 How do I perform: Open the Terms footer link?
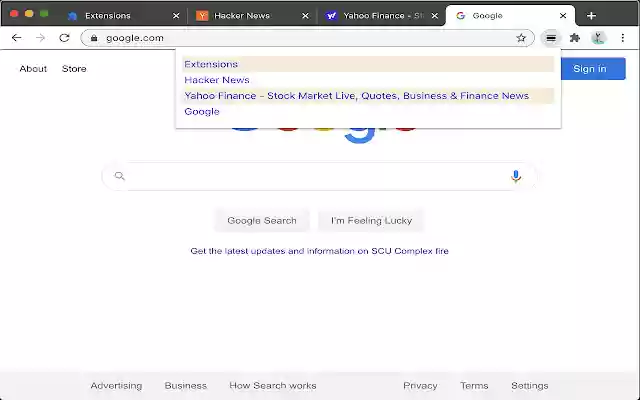tap(474, 386)
